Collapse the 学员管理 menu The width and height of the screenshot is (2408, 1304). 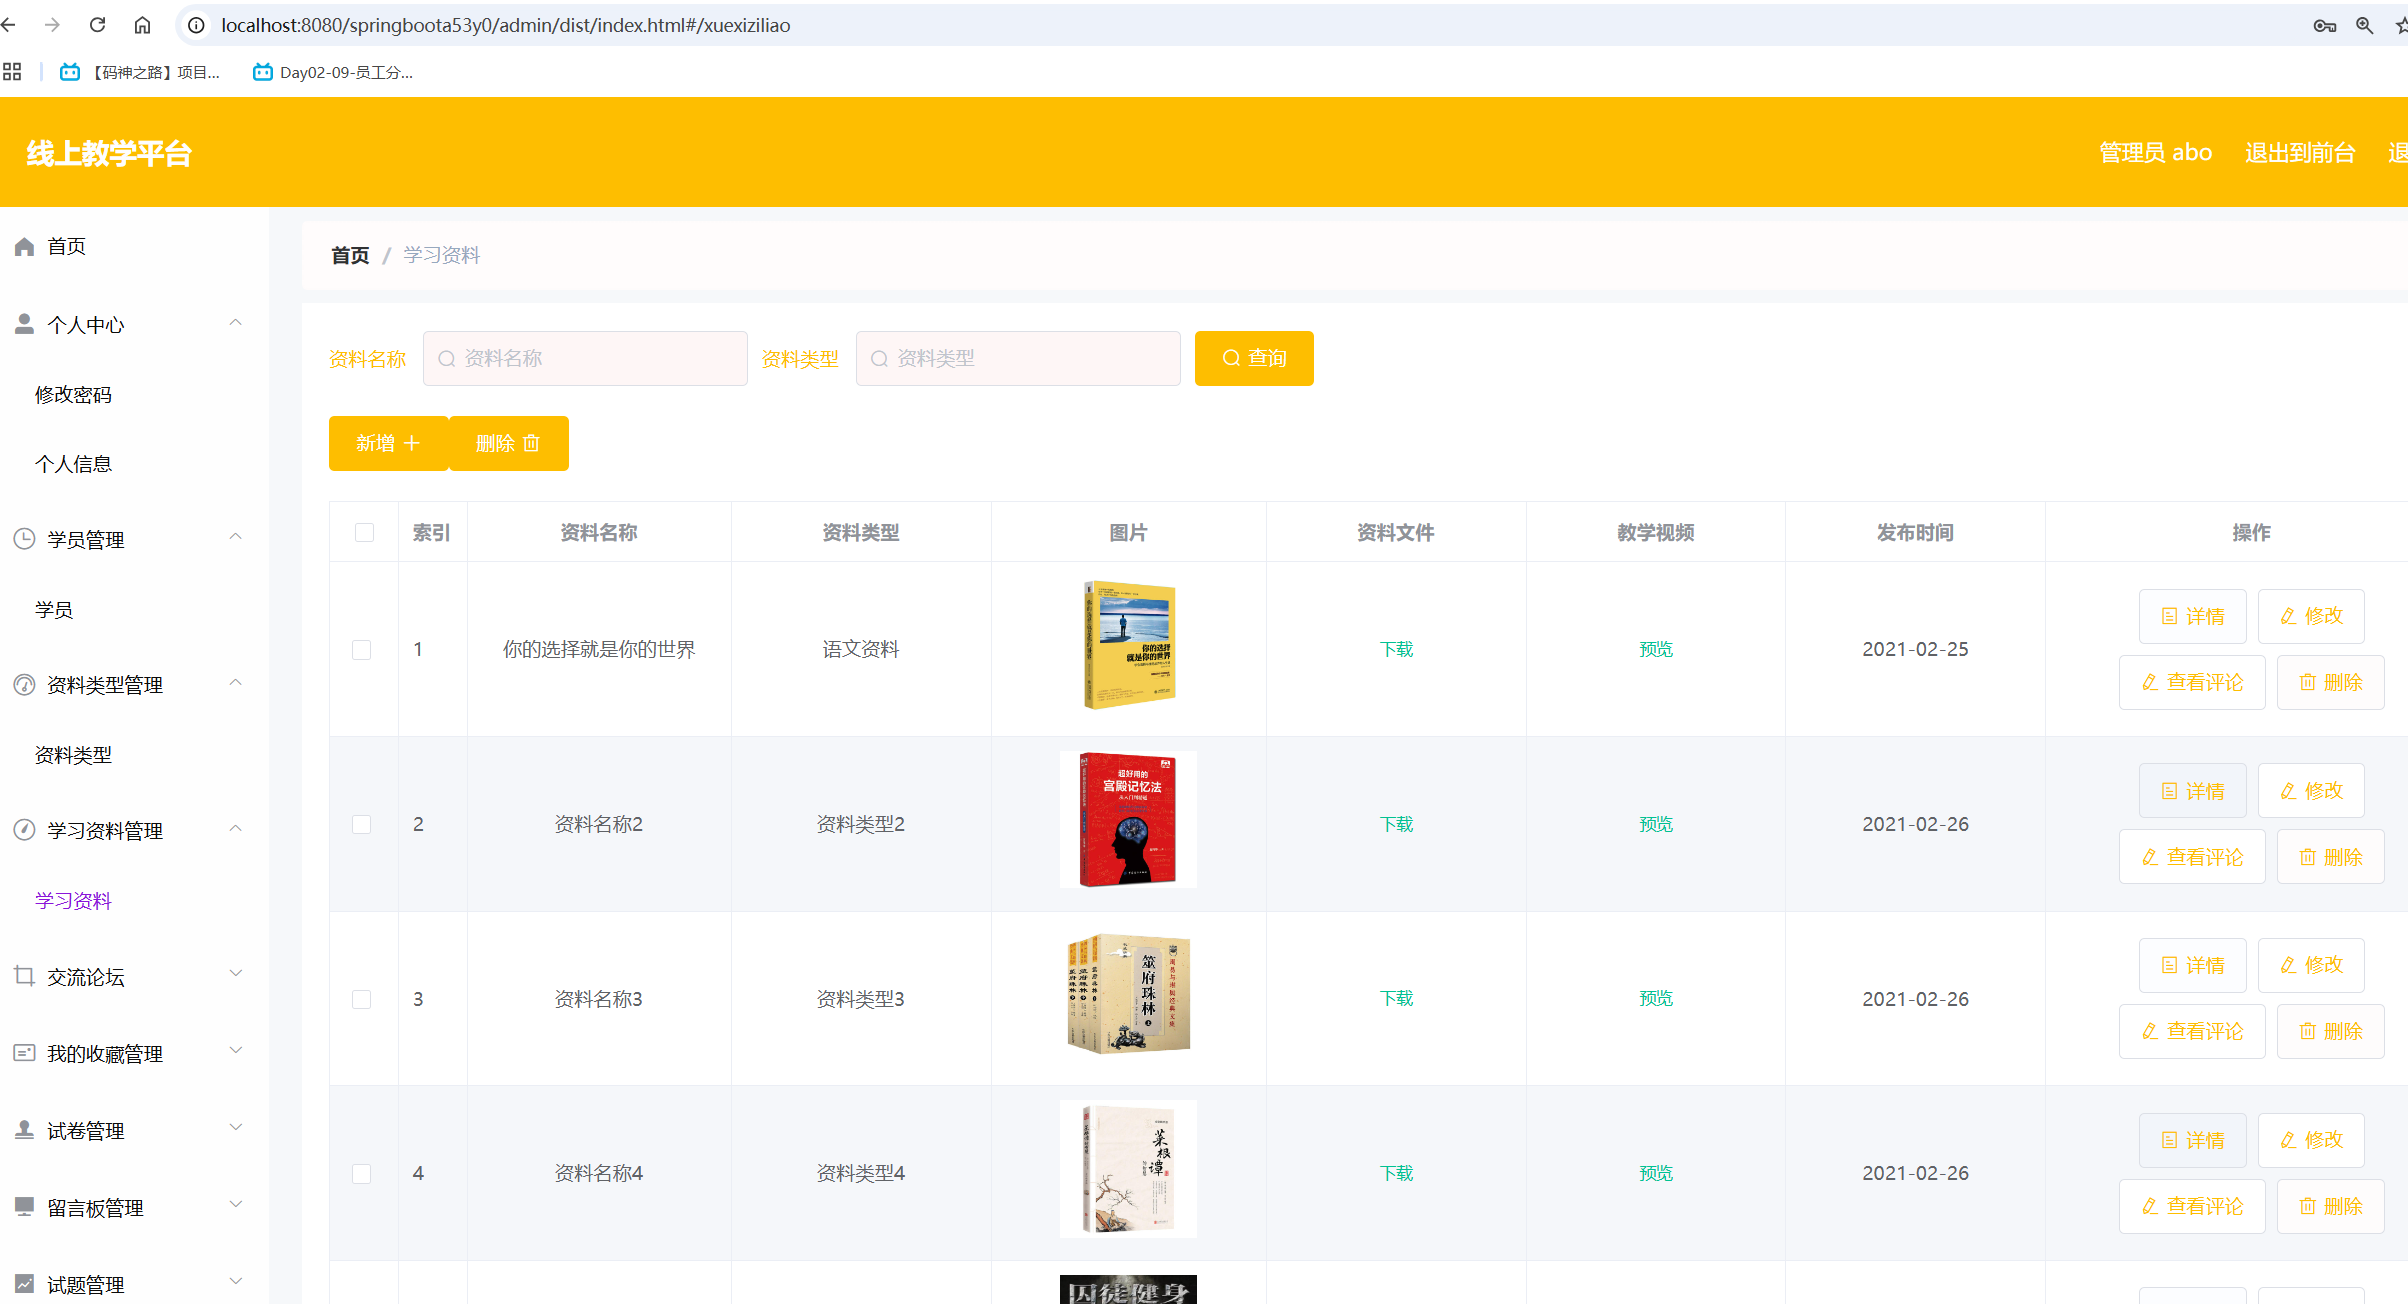click(x=134, y=539)
